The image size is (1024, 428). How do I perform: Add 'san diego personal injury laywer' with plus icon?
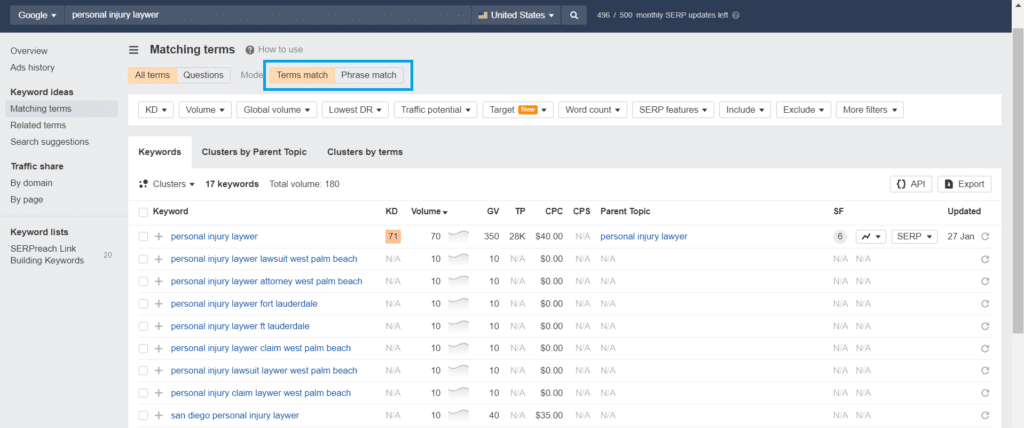159,415
